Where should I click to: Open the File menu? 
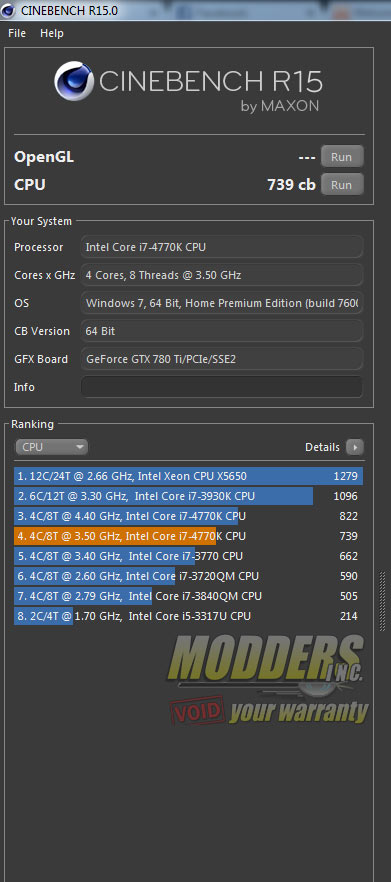[17, 34]
